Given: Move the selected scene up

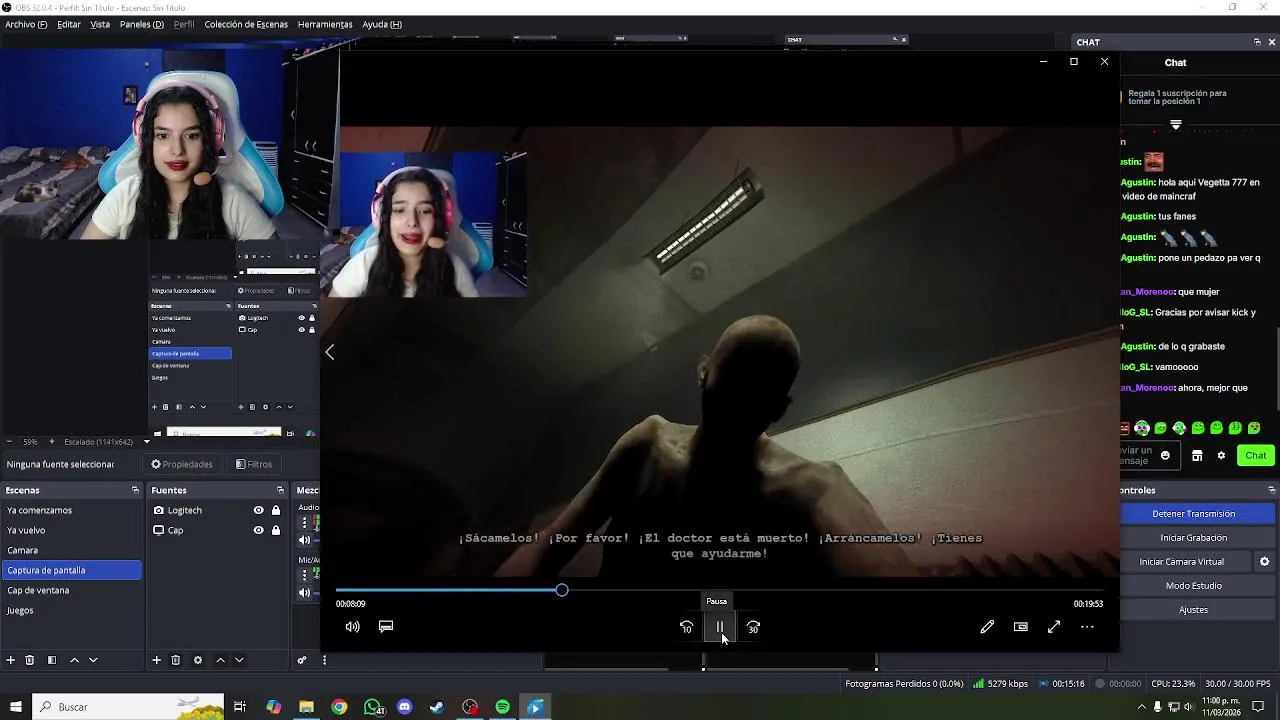Looking at the screenshot, I should [x=74, y=660].
